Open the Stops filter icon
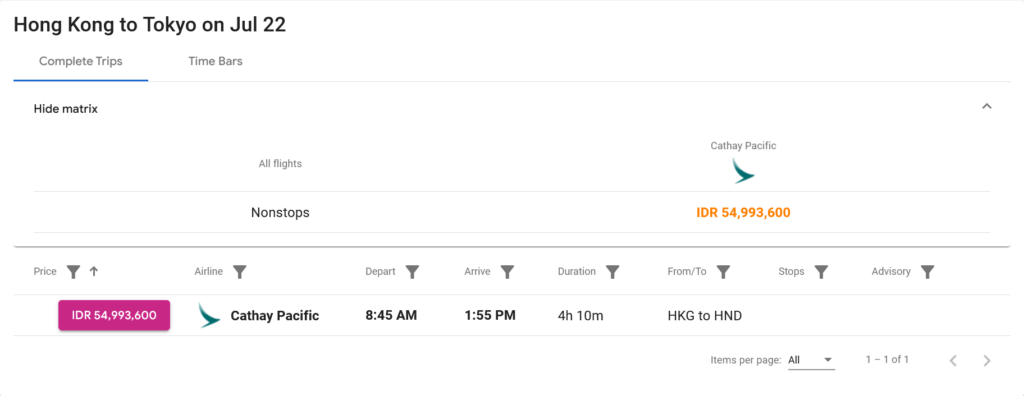This screenshot has height=396, width=1024. [822, 272]
